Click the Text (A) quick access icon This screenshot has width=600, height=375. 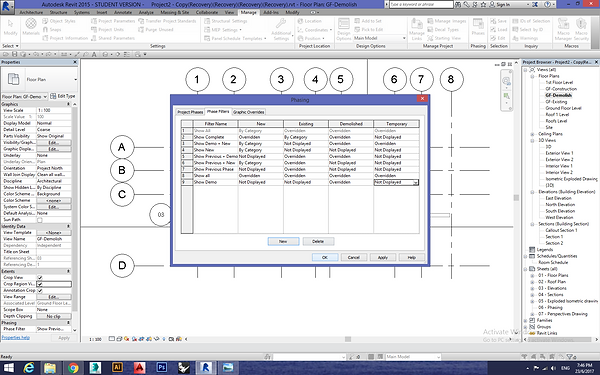tap(94, 54)
